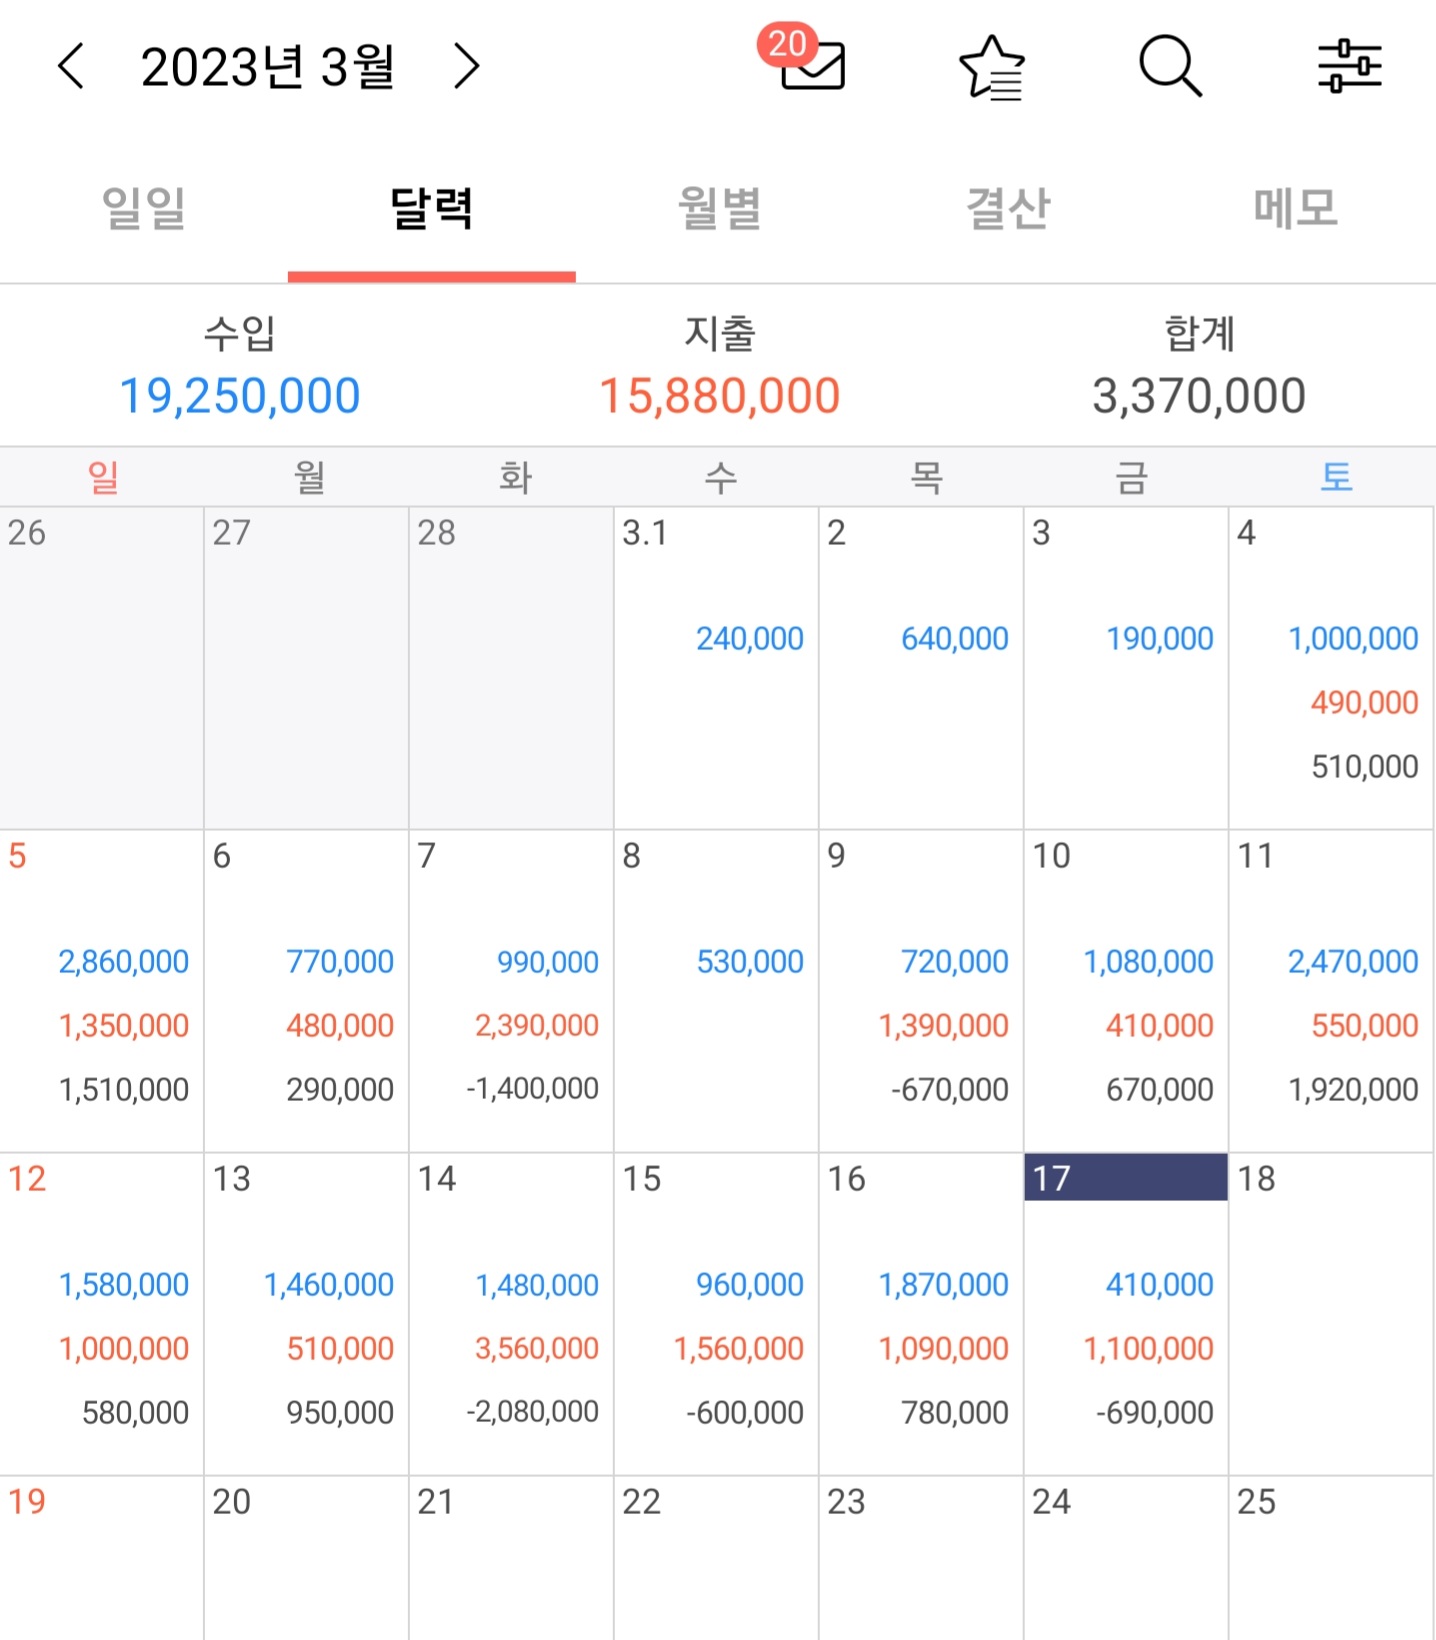Select empty March 22 cell
The height and width of the screenshot is (1640, 1436).
click(716, 1558)
